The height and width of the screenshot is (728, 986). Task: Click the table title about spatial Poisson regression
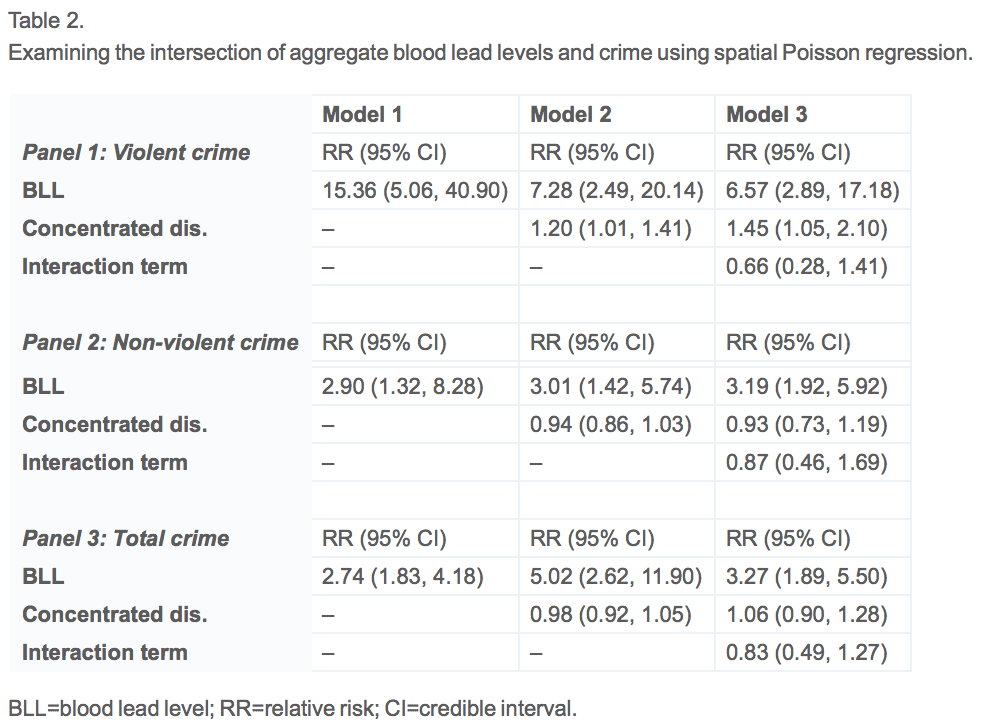(x=490, y=53)
